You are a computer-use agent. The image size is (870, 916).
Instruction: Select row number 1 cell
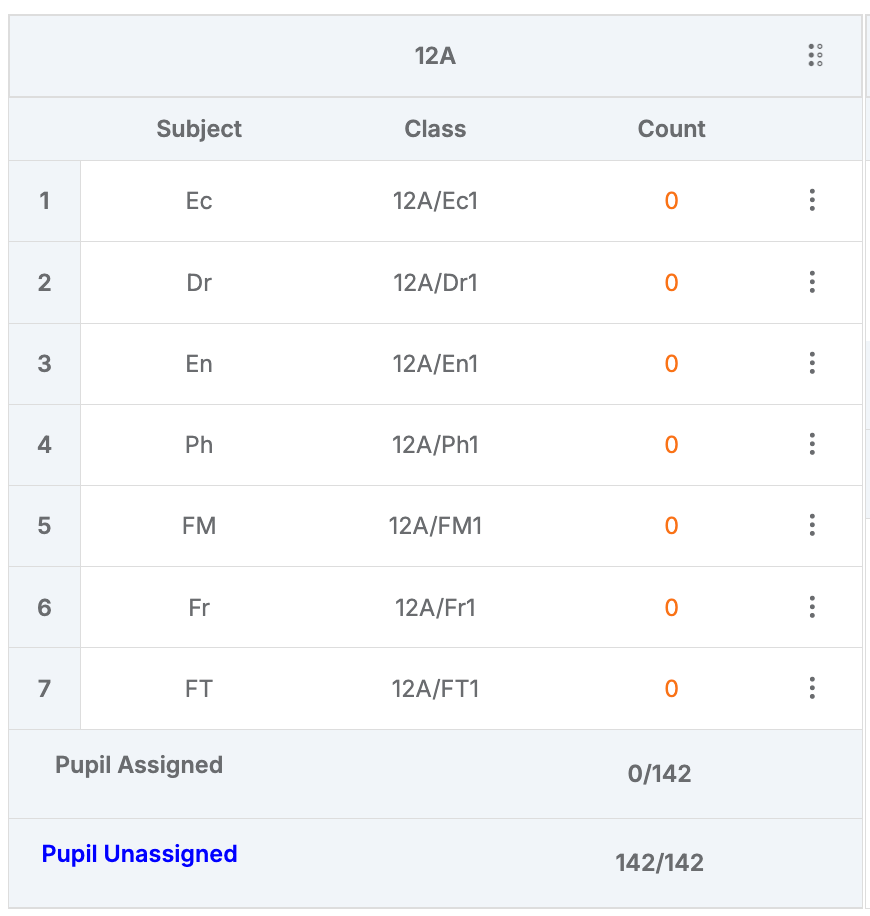[44, 201]
